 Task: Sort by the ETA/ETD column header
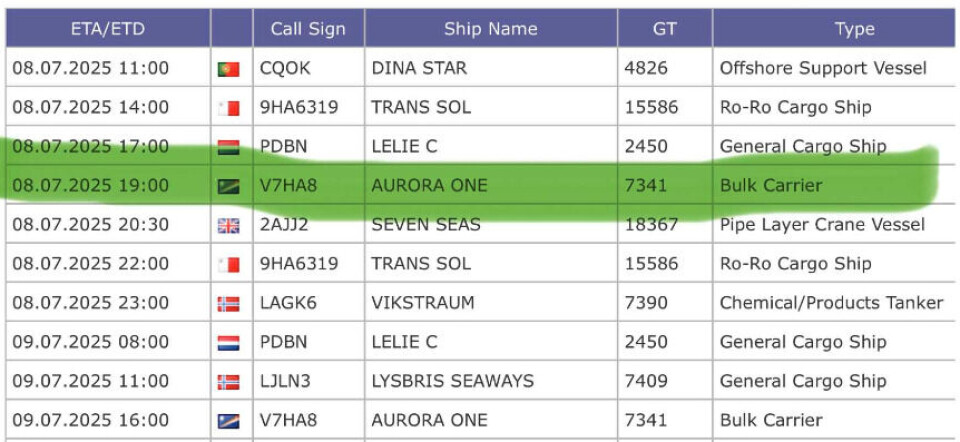pos(108,28)
